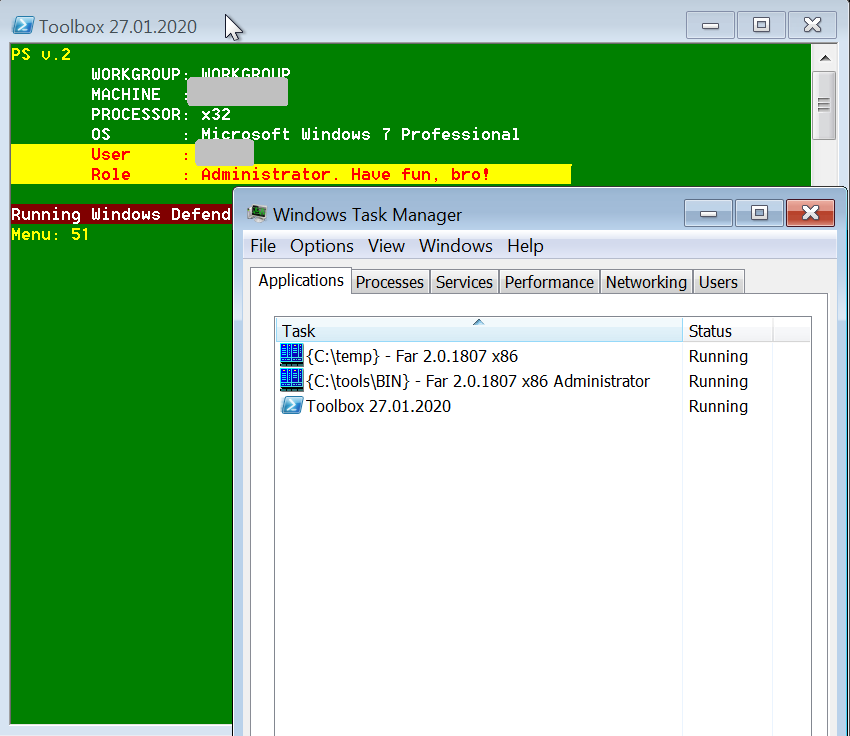Select the Far 2.0.1807 x86 Administrator task

[x=478, y=381]
